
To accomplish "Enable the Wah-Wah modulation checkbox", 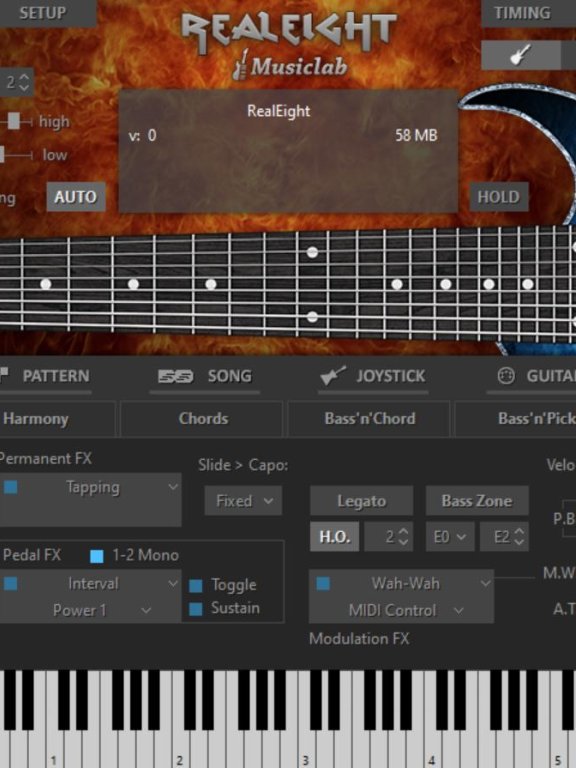I will [x=323, y=583].
